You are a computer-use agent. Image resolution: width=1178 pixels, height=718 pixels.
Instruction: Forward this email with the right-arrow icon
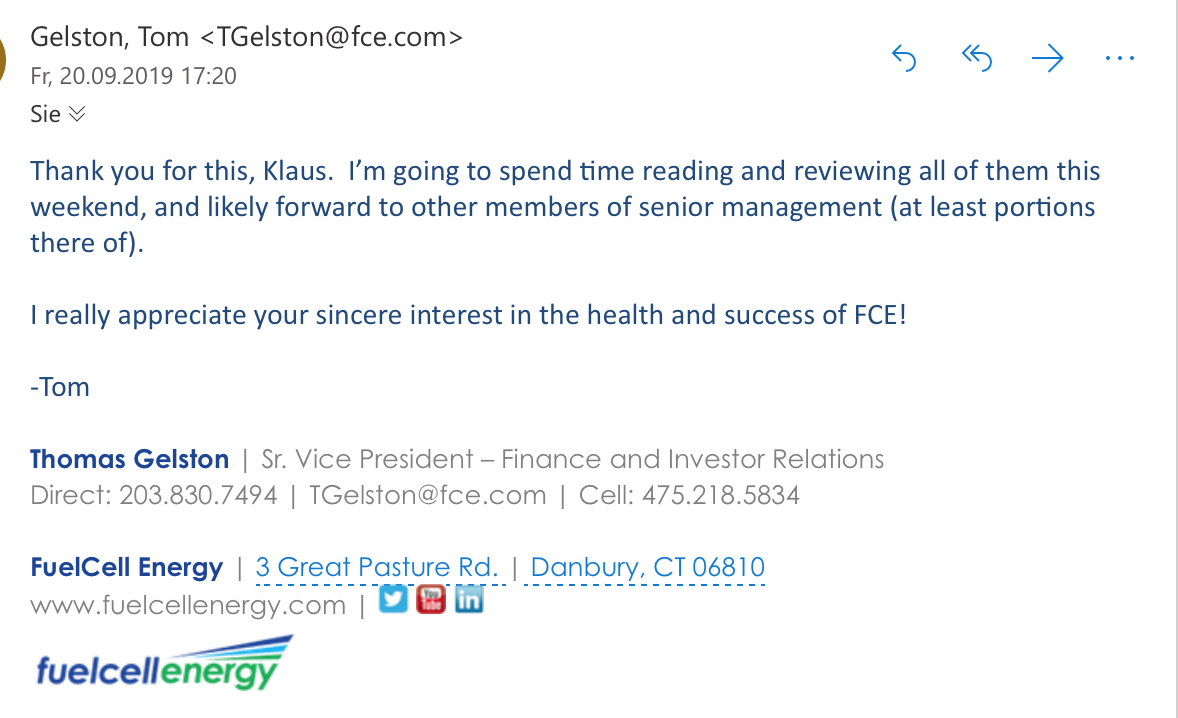tap(1047, 60)
